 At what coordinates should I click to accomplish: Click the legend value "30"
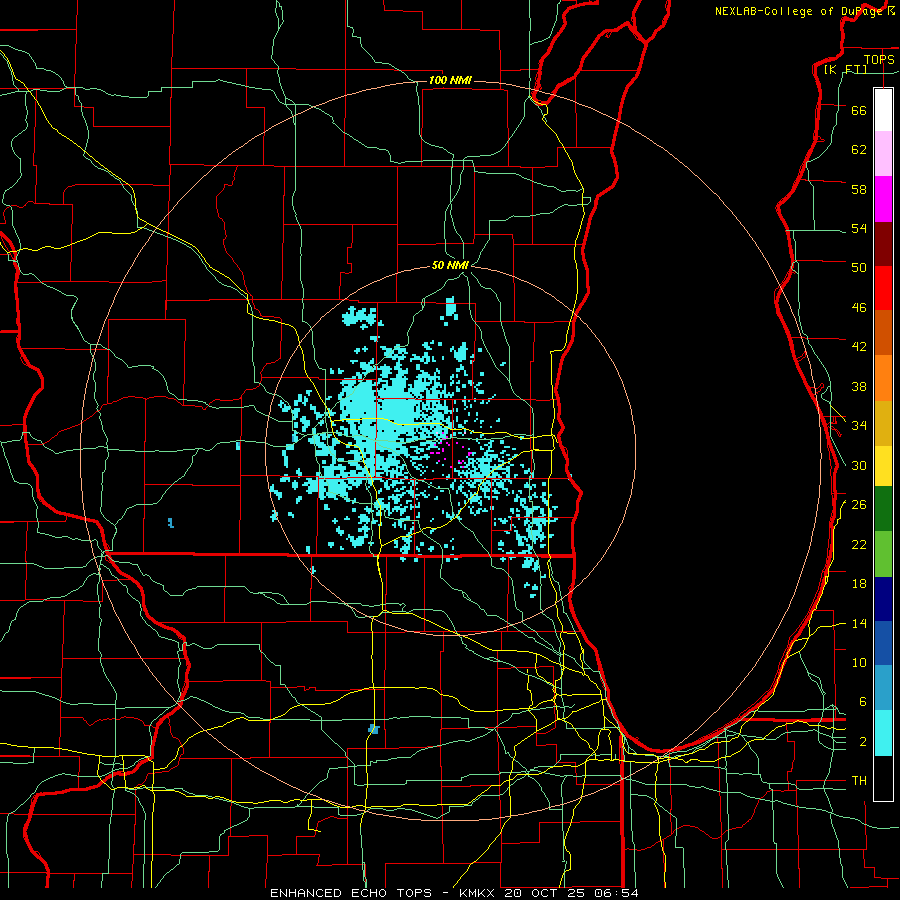859,465
